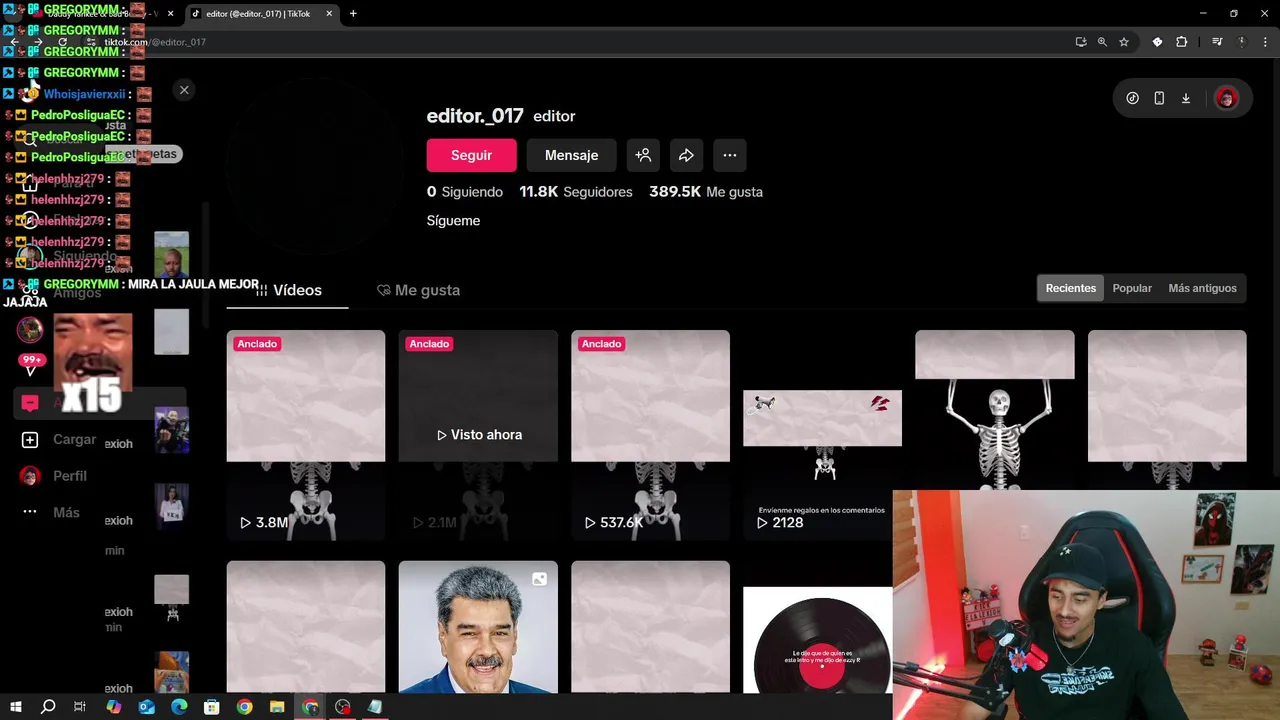Click the phone app icon
1280x720 pixels.
point(1159,98)
